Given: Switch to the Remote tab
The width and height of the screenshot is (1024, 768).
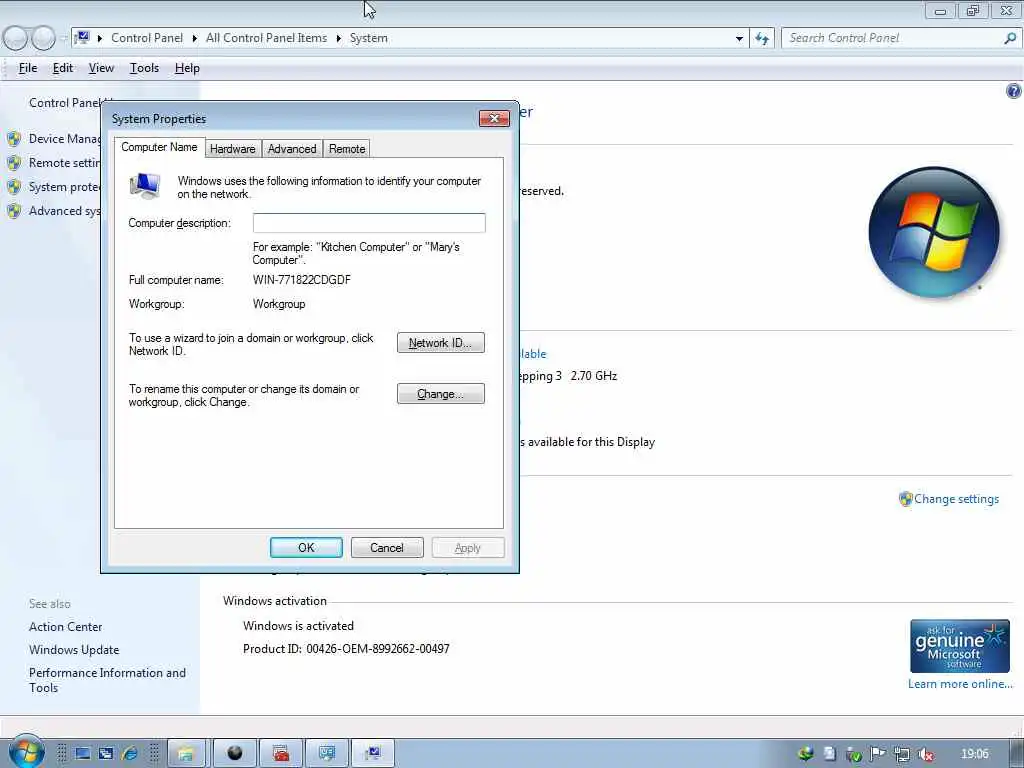Looking at the screenshot, I should (347, 149).
